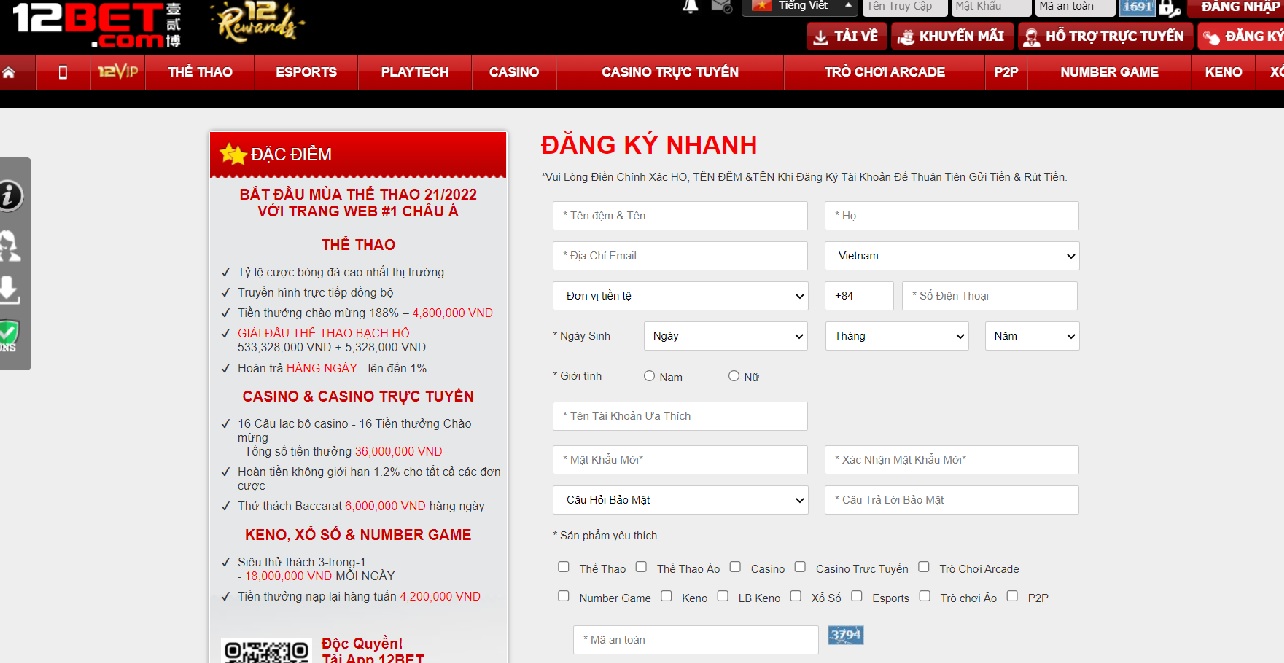Open the Tiếng Việt language dropdown
Screen dimensions: 1284x663
800,6
